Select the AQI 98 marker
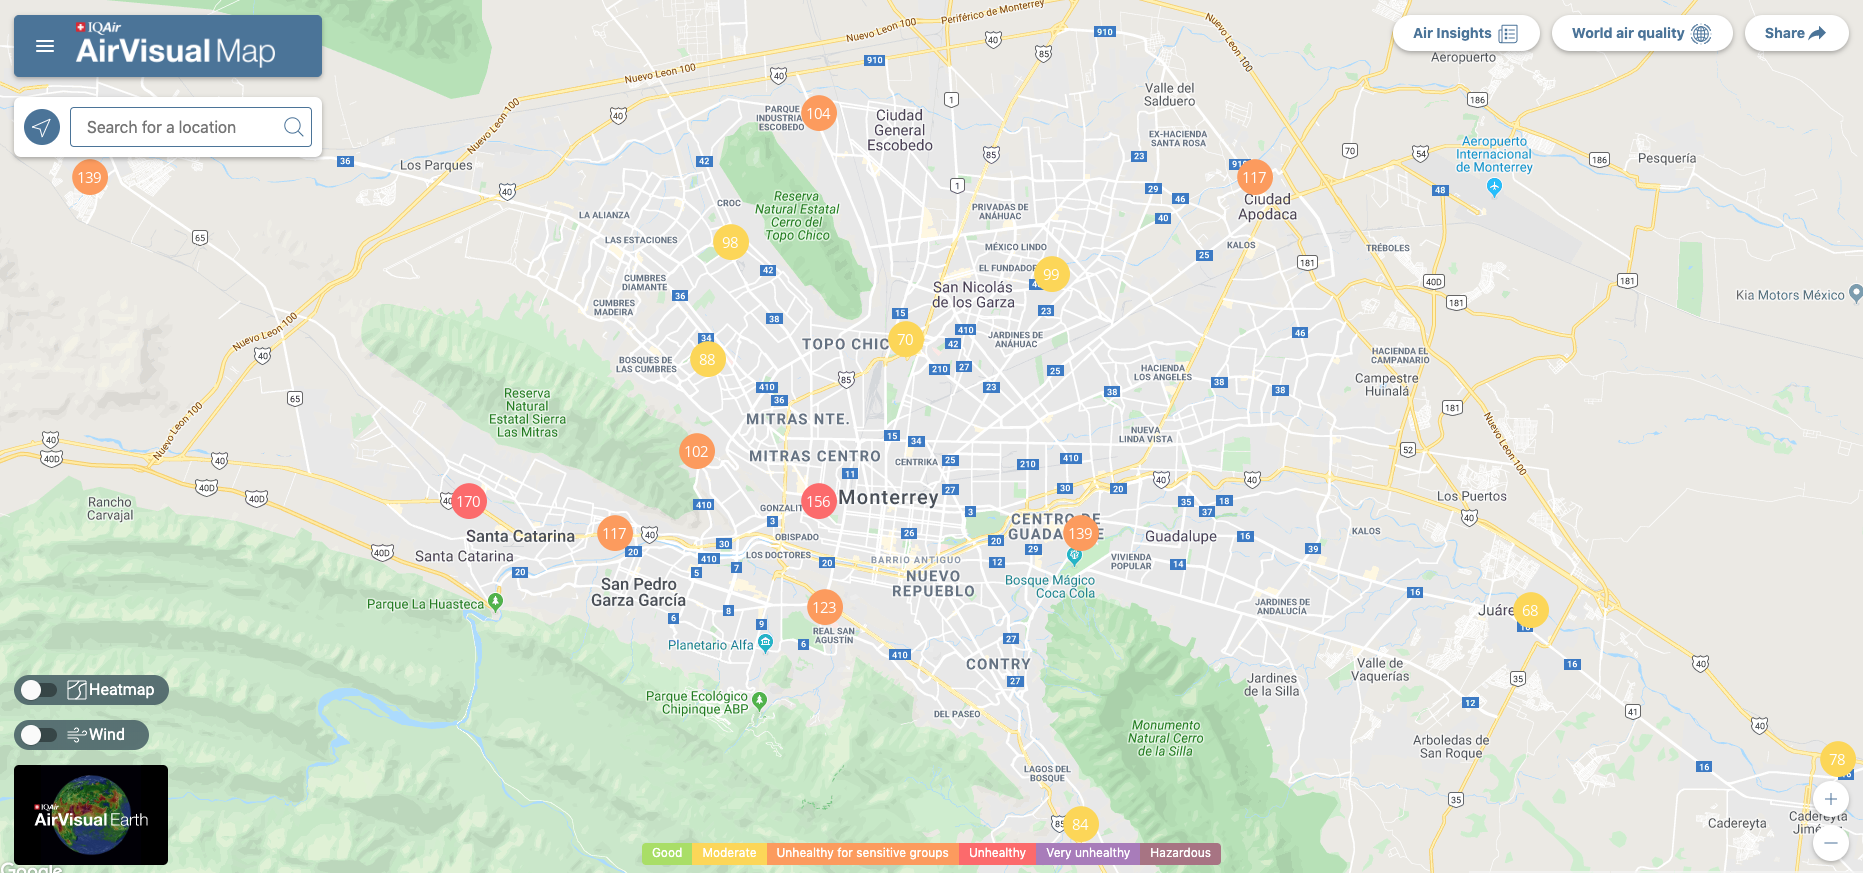 [731, 242]
